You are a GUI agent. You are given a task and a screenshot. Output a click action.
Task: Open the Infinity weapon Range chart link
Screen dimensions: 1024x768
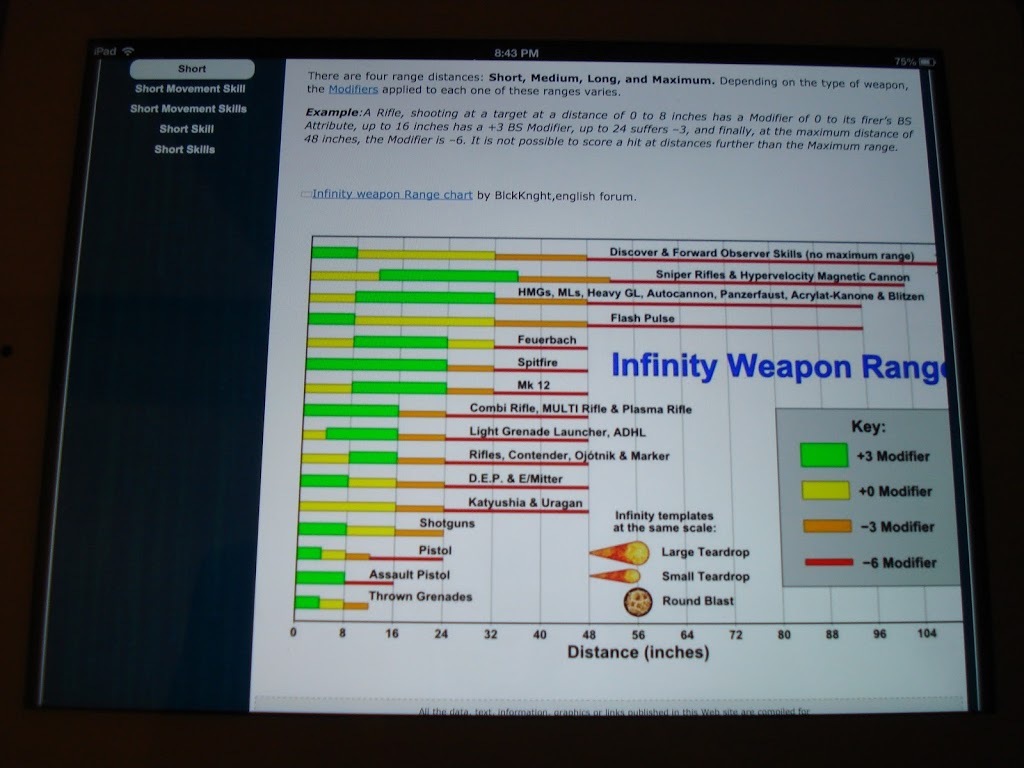(392, 195)
